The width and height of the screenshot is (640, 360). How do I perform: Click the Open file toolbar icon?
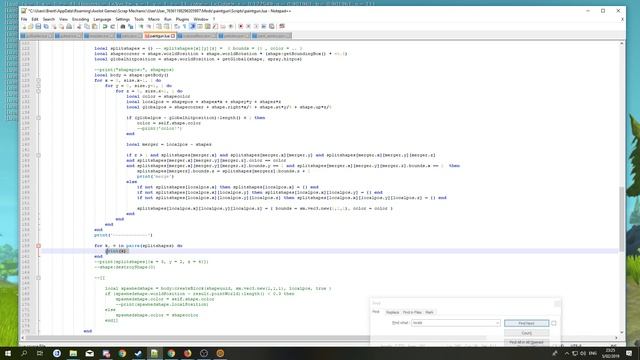(31, 27)
